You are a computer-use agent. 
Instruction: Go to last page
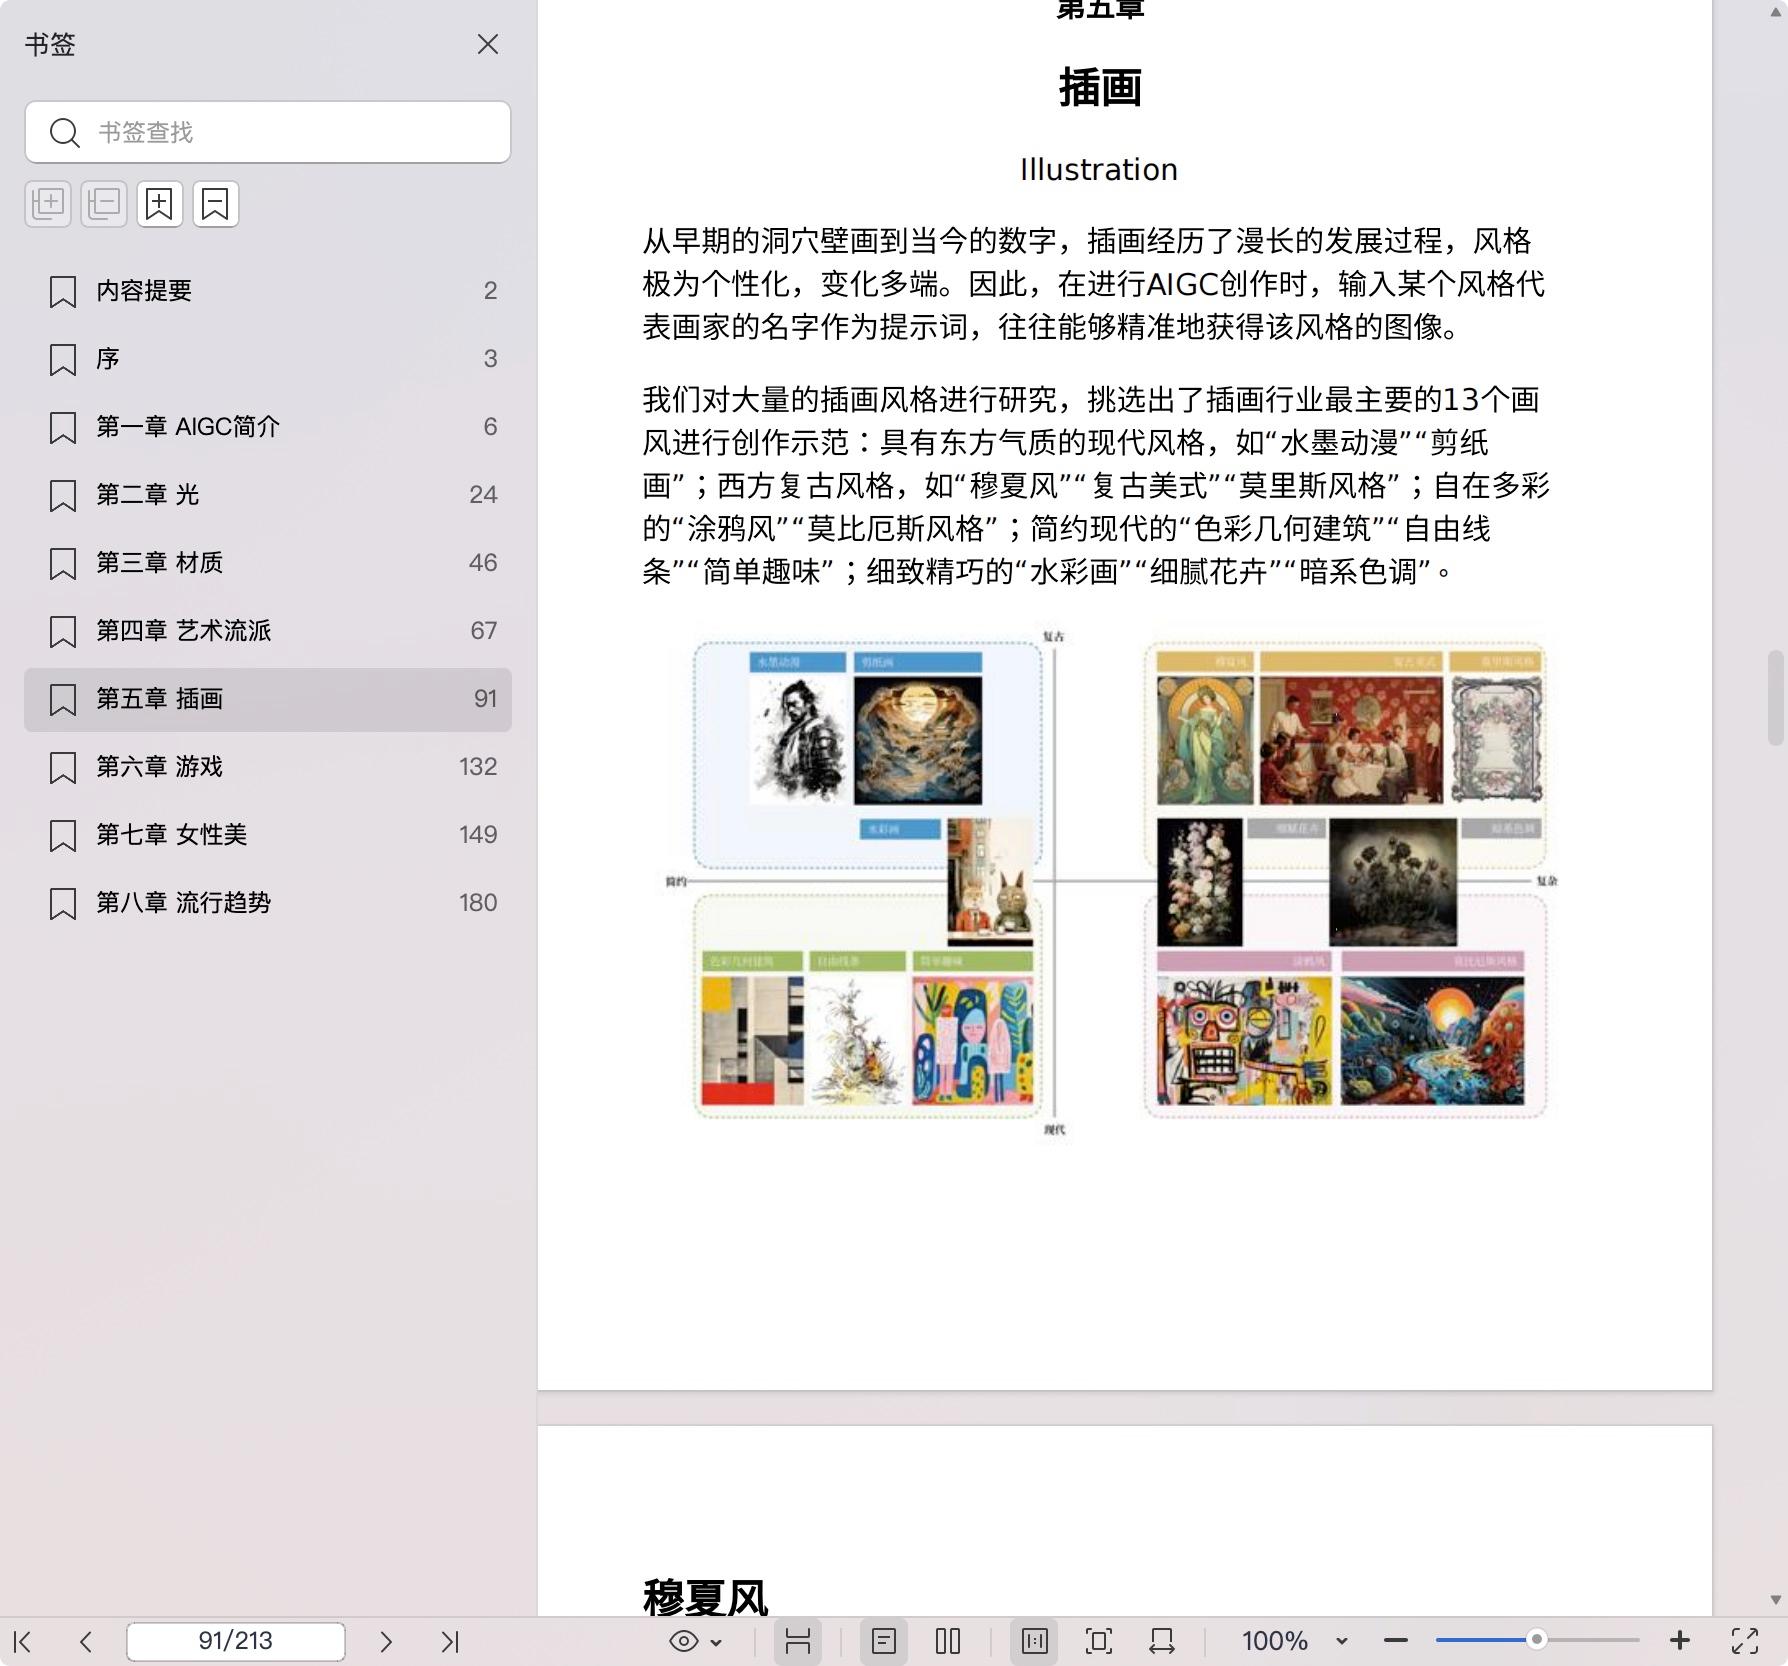(x=450, y=1641)
